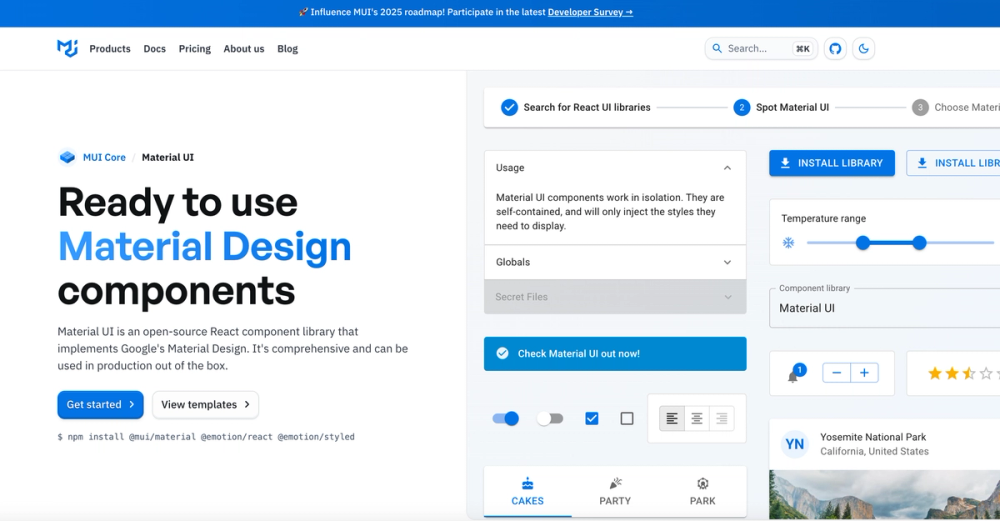Open the Component library select field

885,308
